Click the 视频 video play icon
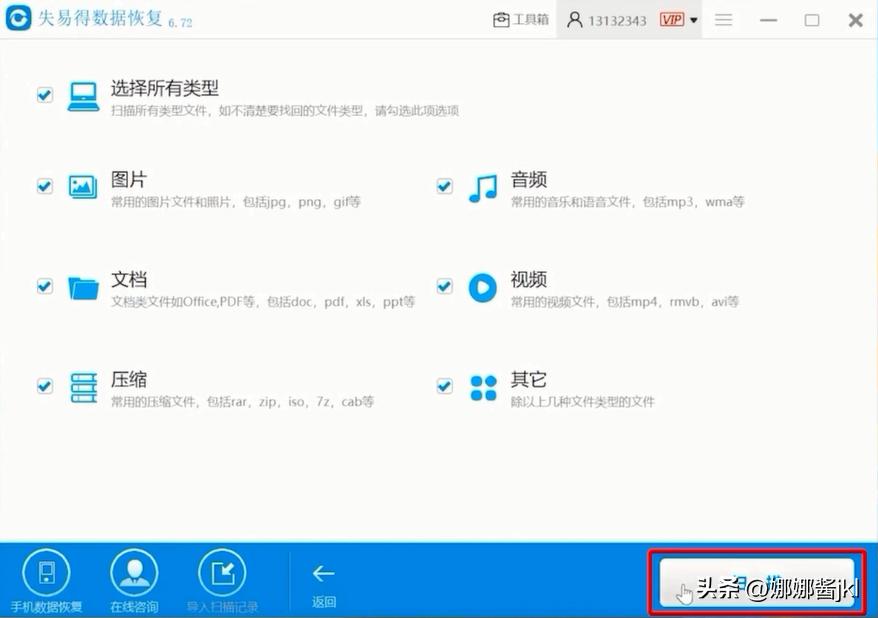Screen dimensions: 878x618 pyautogui.click(x=483, y=287)
